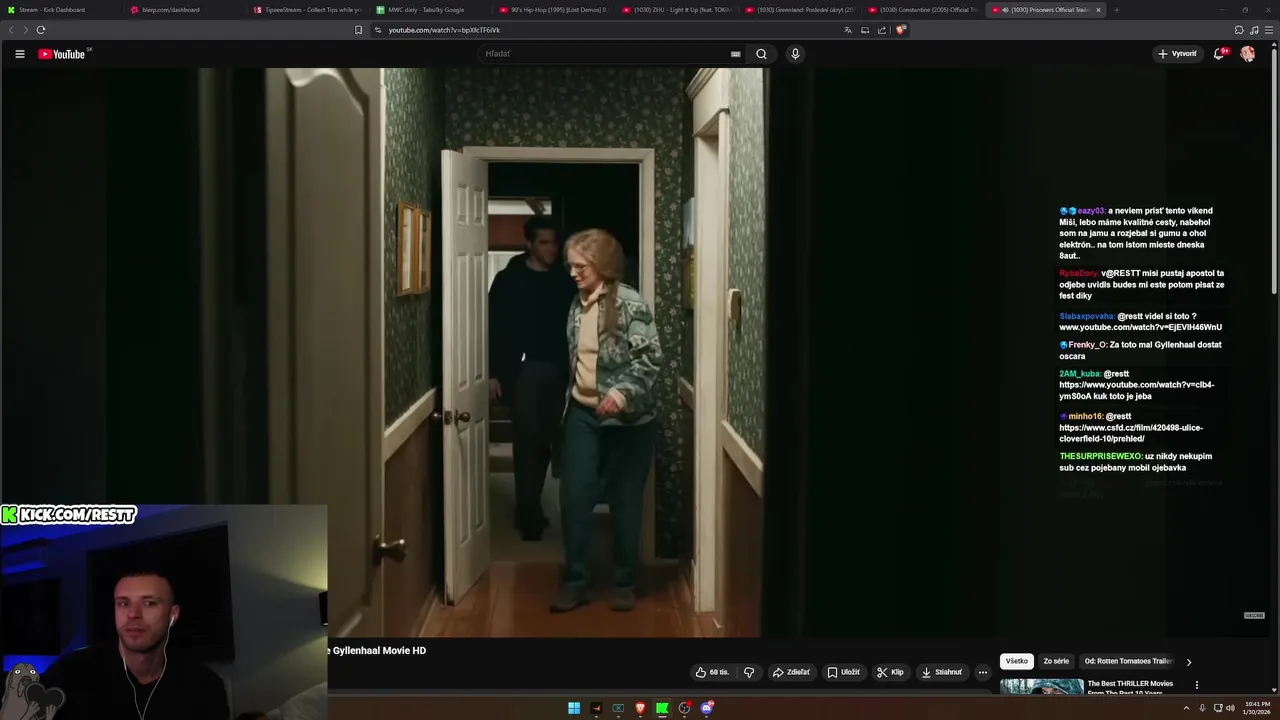This screenshot has height=720, width=1280.
Task: Open Windows Start button on taskbar
Action: pos(574,708)
